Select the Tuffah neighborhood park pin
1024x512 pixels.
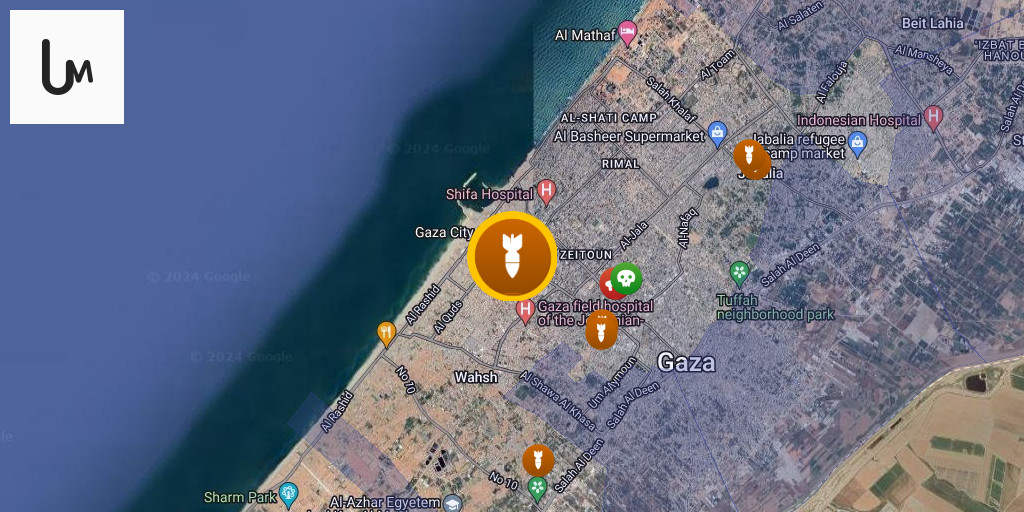739,273
